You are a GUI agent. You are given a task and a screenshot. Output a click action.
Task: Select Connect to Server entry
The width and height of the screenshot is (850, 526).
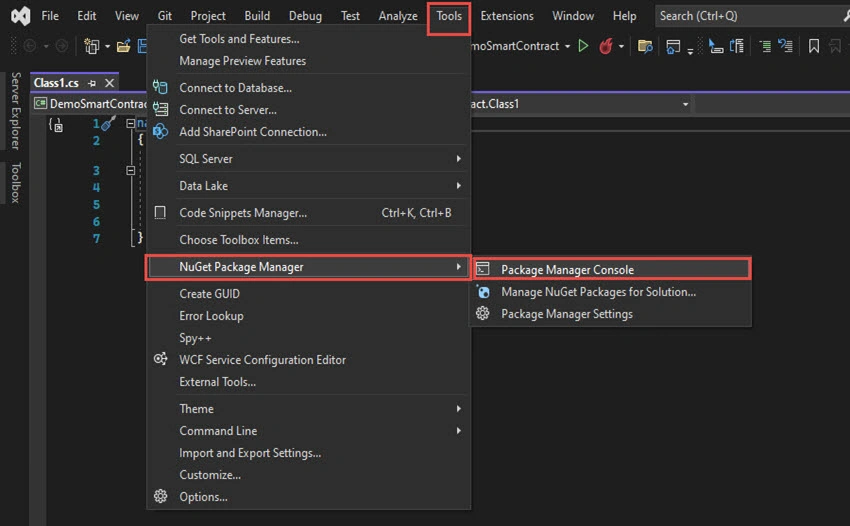point(308,110)
